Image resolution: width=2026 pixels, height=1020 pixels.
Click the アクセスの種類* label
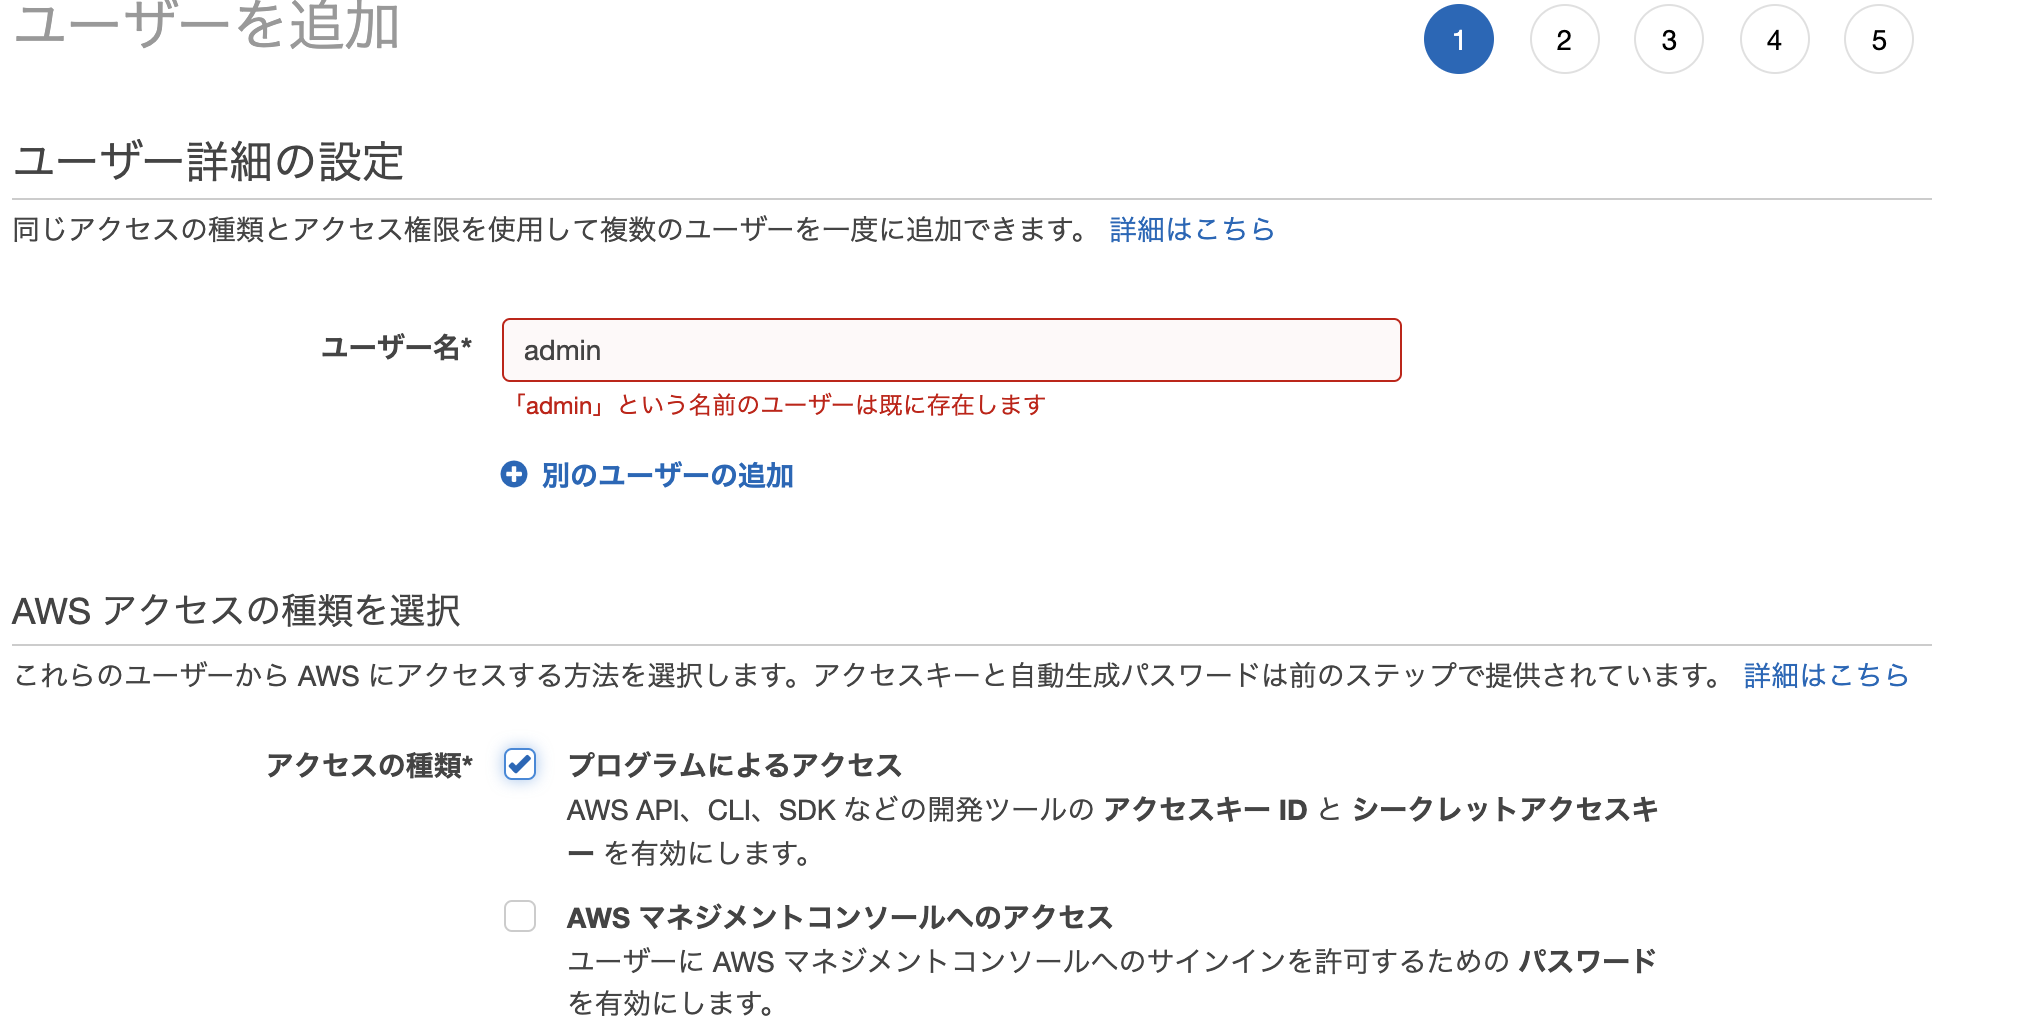point(369,765)
